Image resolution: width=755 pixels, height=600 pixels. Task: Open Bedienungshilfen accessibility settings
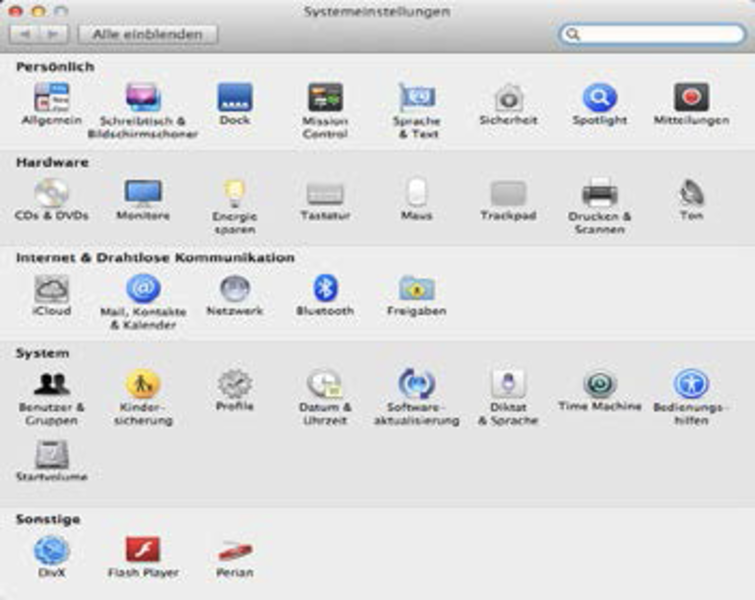691,397
